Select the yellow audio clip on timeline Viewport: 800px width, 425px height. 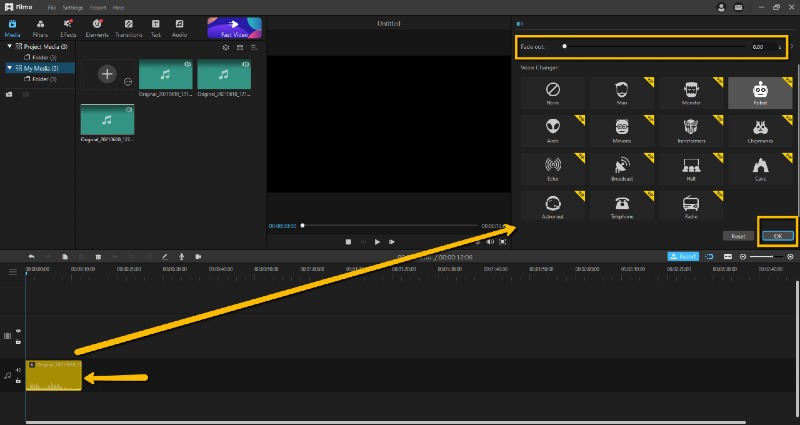pyautogui.click(x=53, y=376)
